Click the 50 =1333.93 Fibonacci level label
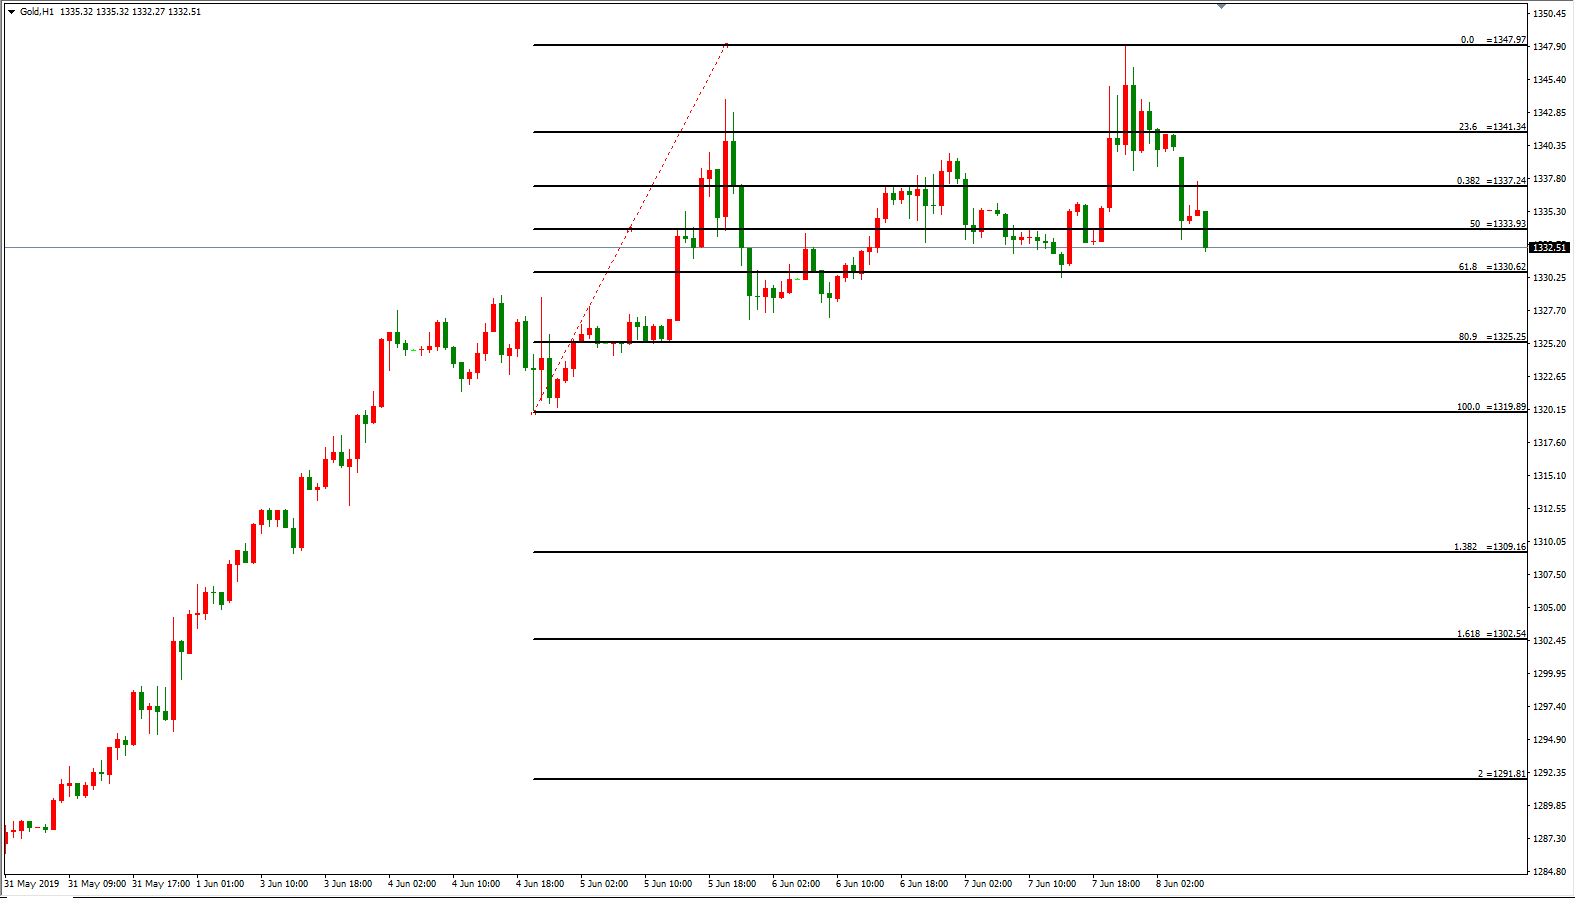 pyautogui.click(x=1497, y=224)
